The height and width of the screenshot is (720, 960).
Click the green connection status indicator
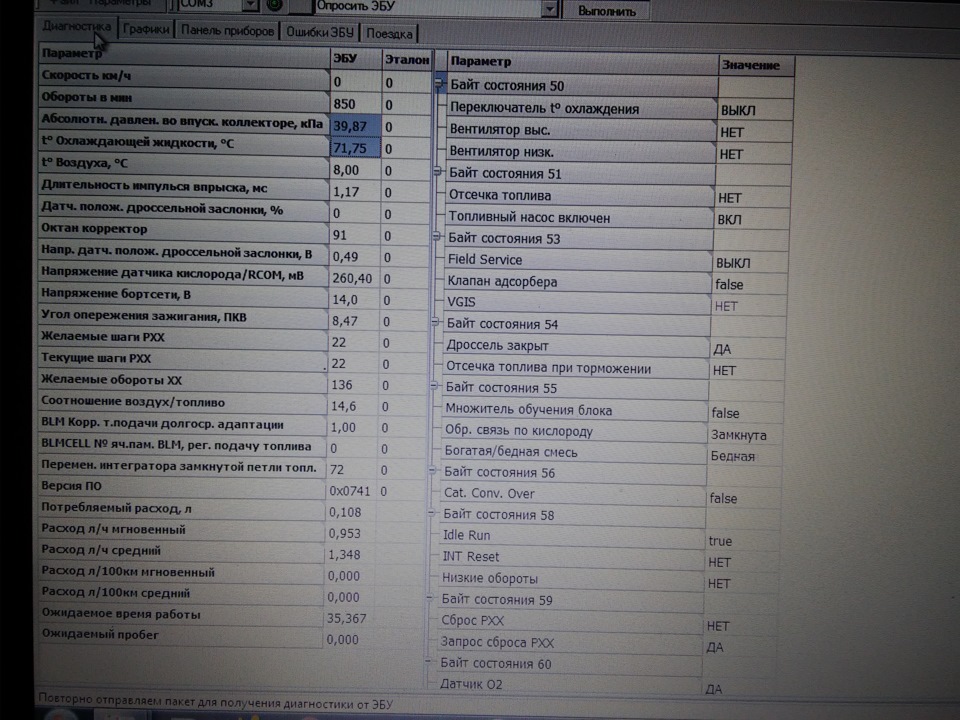pyautogui.click(x=274, y=5)
